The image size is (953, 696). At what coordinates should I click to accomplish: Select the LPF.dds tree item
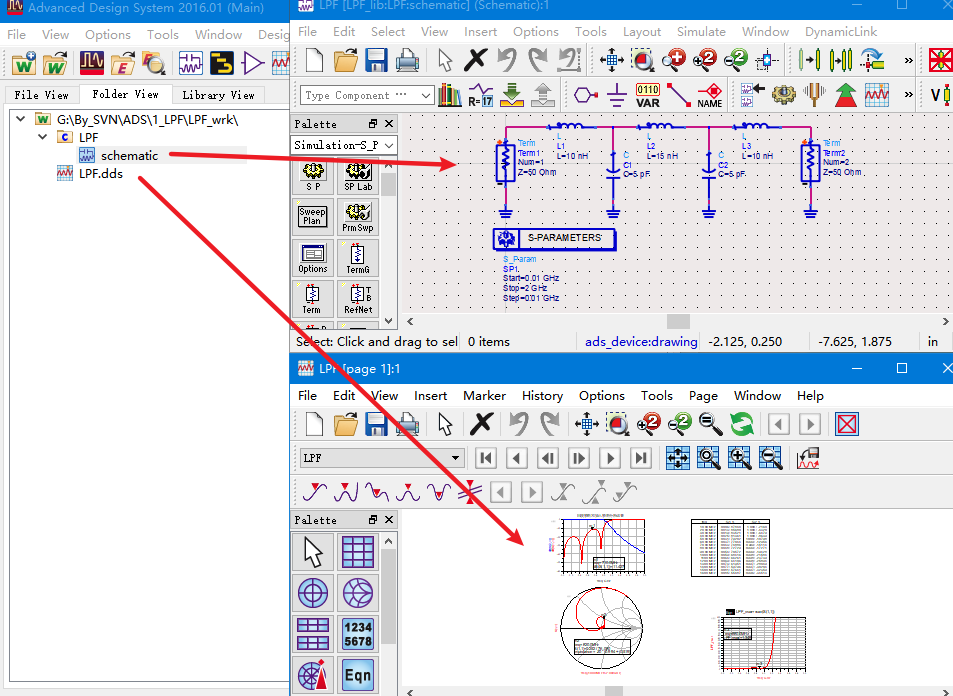(x=101, y=174)
